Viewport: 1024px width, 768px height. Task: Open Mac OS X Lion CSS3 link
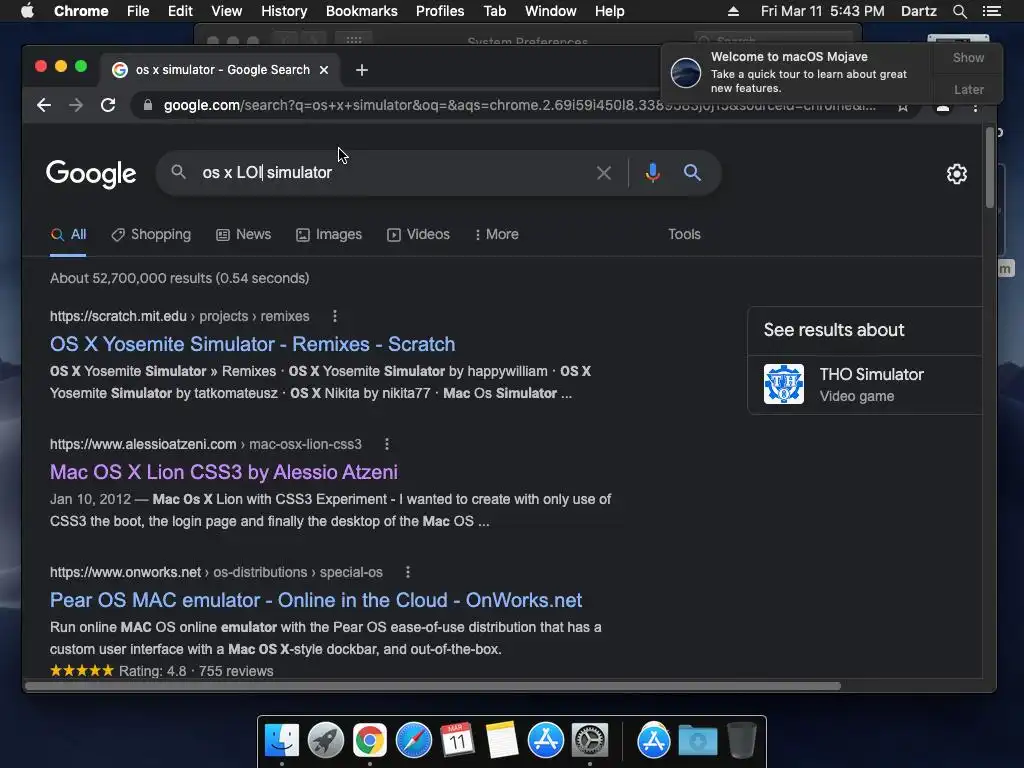(x=224, y=472)
